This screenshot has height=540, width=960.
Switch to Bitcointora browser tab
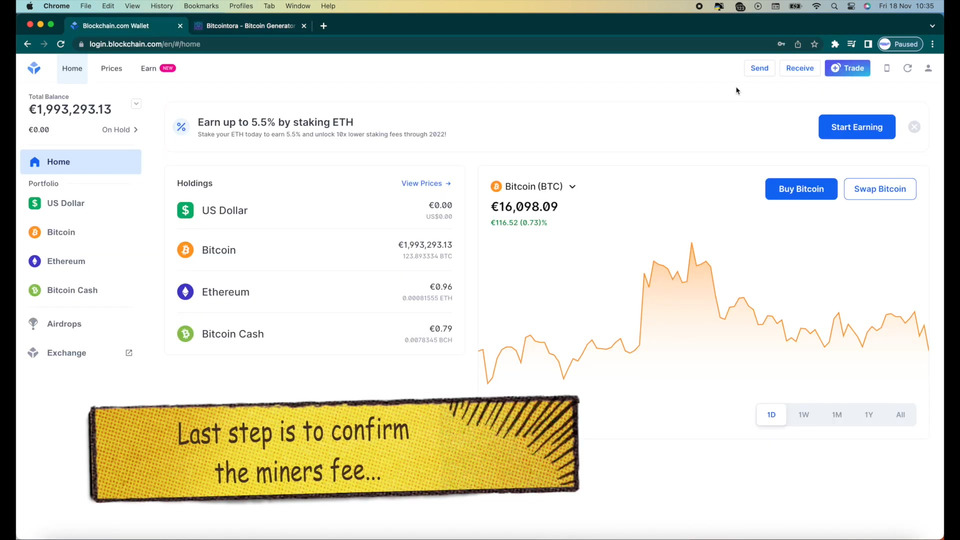(x=250, y=26)
